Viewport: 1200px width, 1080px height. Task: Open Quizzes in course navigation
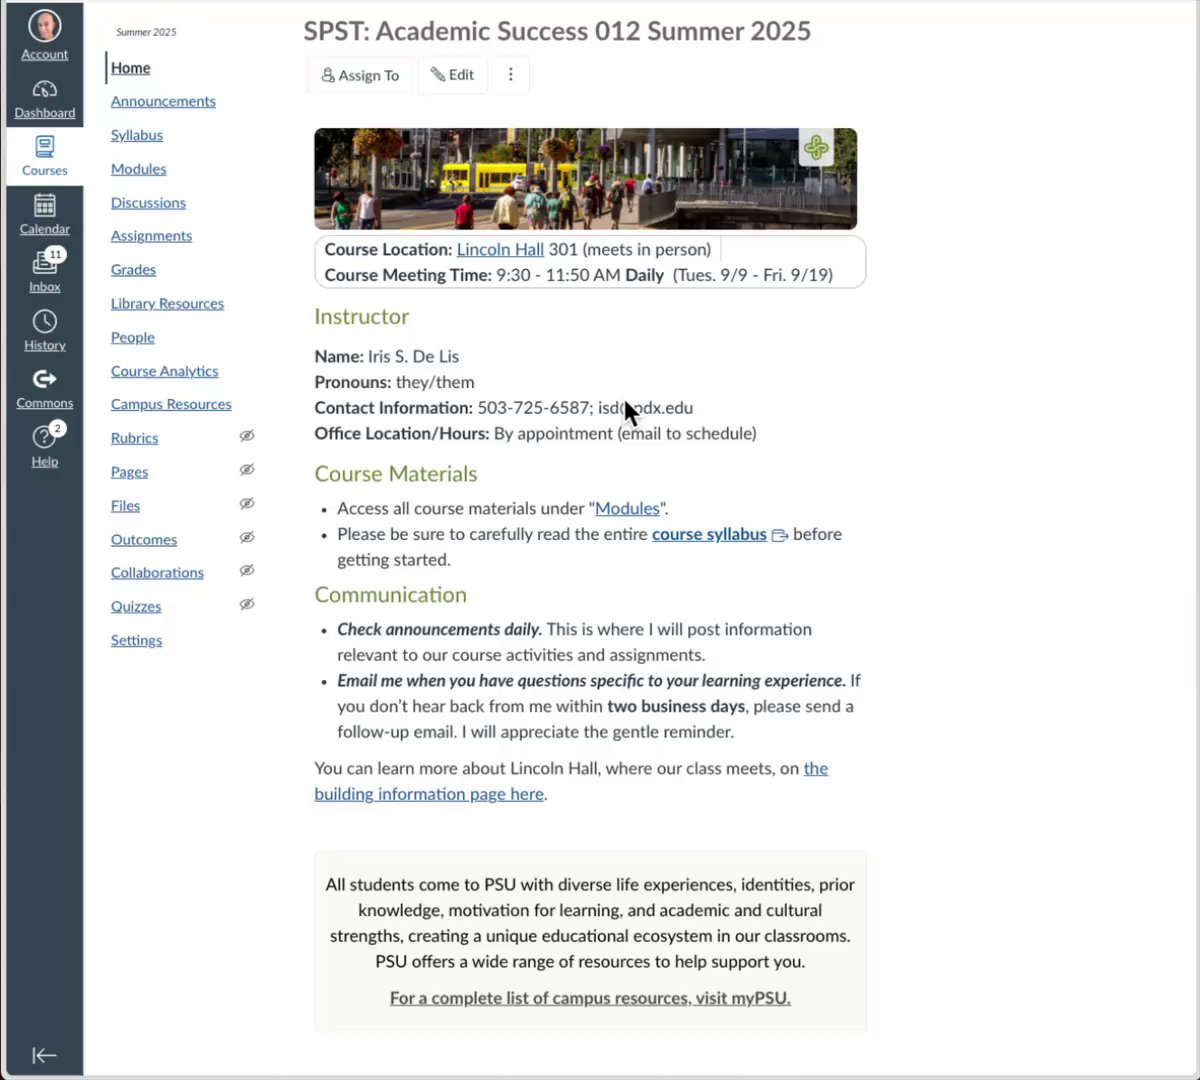click(x=136, y=607)
